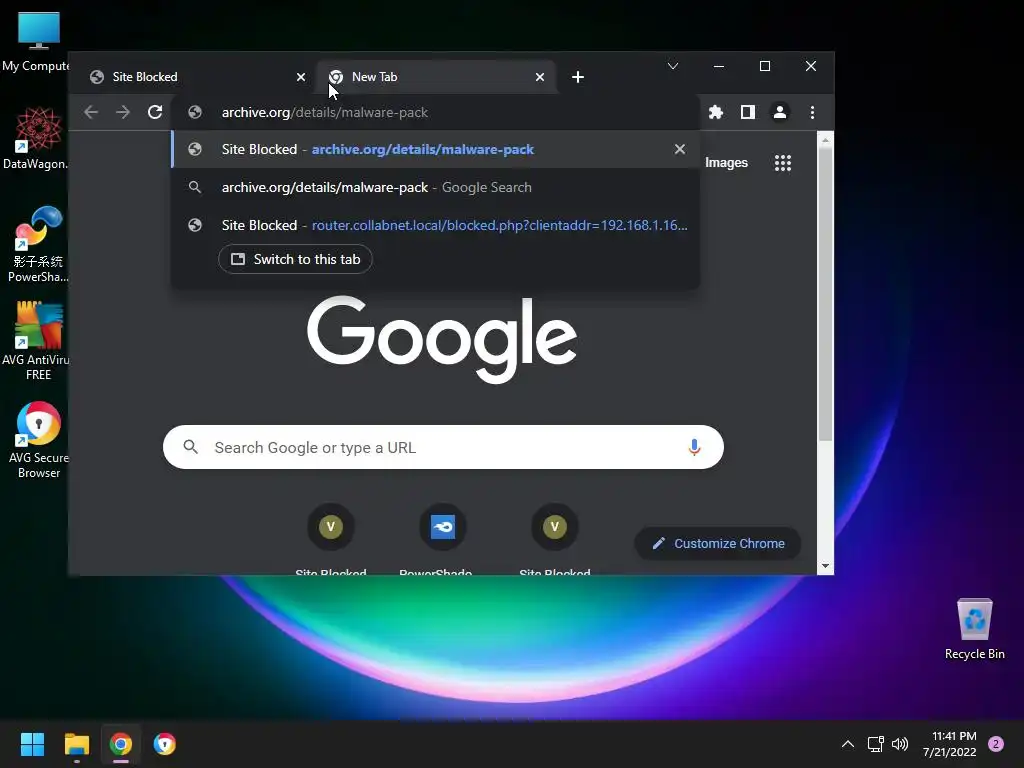Open the side panel icon in toolbar
The width and height of the screenshot is (1024, 768).
(748, 112)
